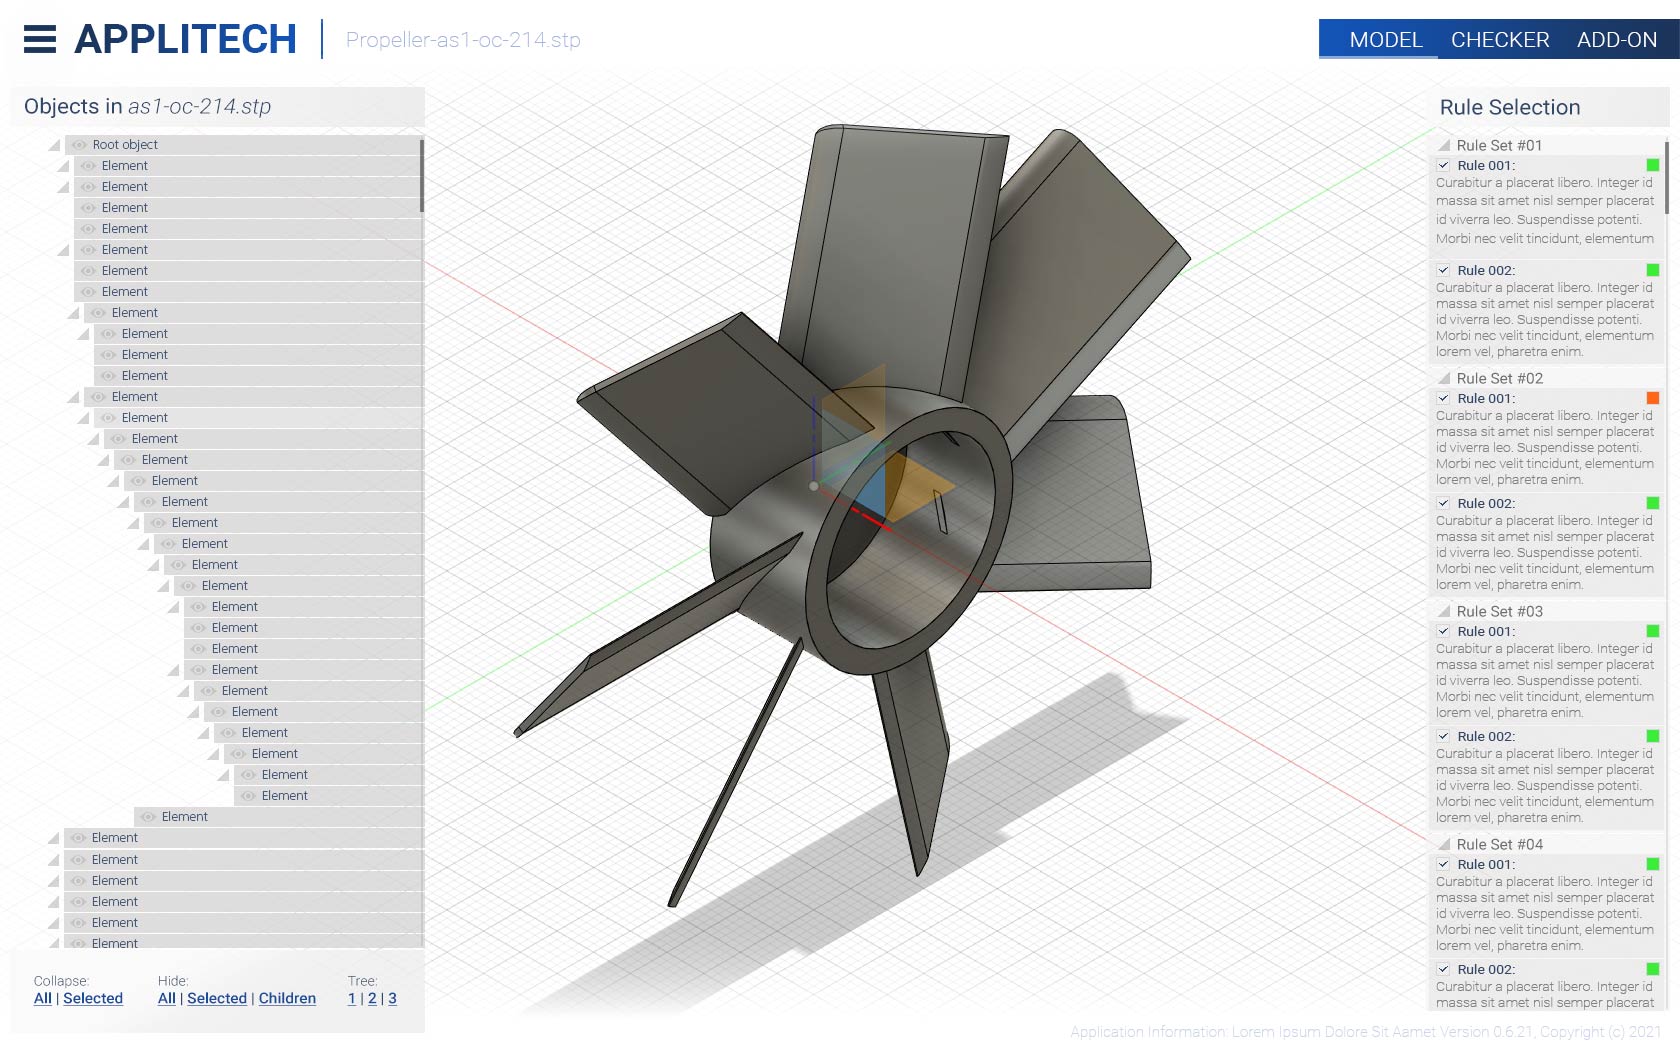The image size is (1680, 1050).
Task: Set tree level to 3
Action: [393, 998]
